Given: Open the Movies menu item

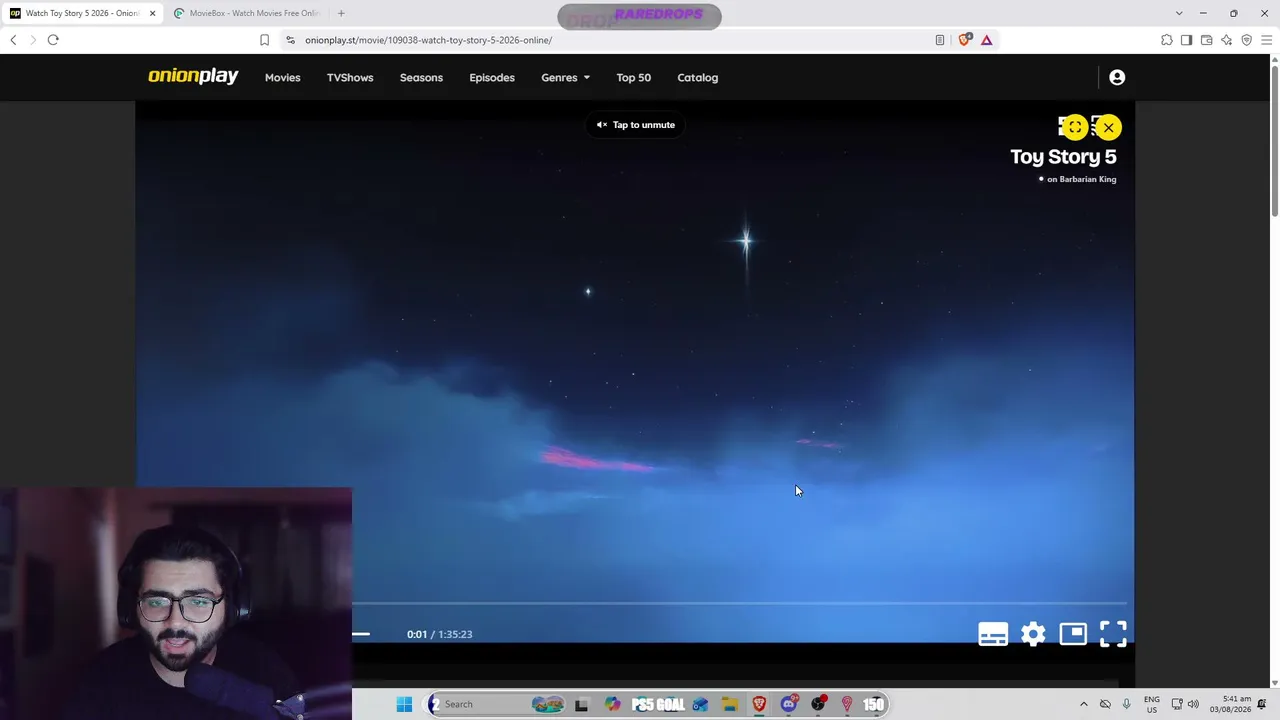Looking at the screenshot, I should [282, 77].
